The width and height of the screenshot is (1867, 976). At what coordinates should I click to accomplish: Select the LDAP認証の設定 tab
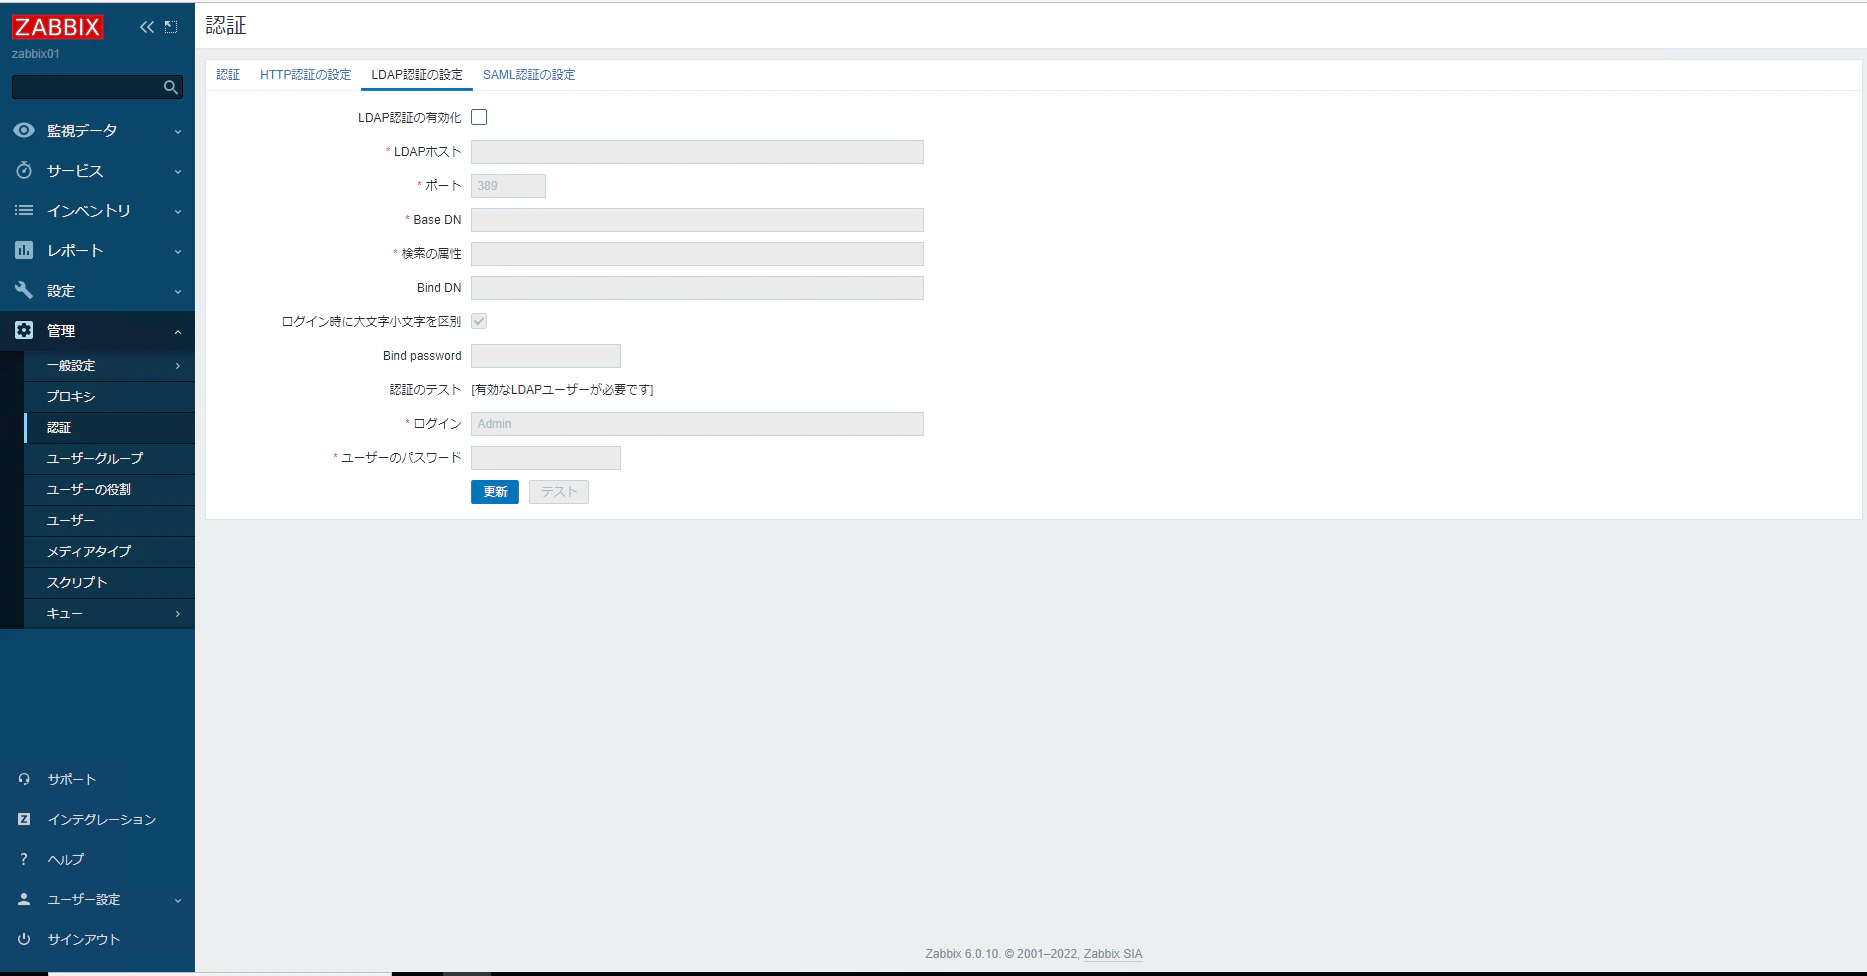click(417, 75)
